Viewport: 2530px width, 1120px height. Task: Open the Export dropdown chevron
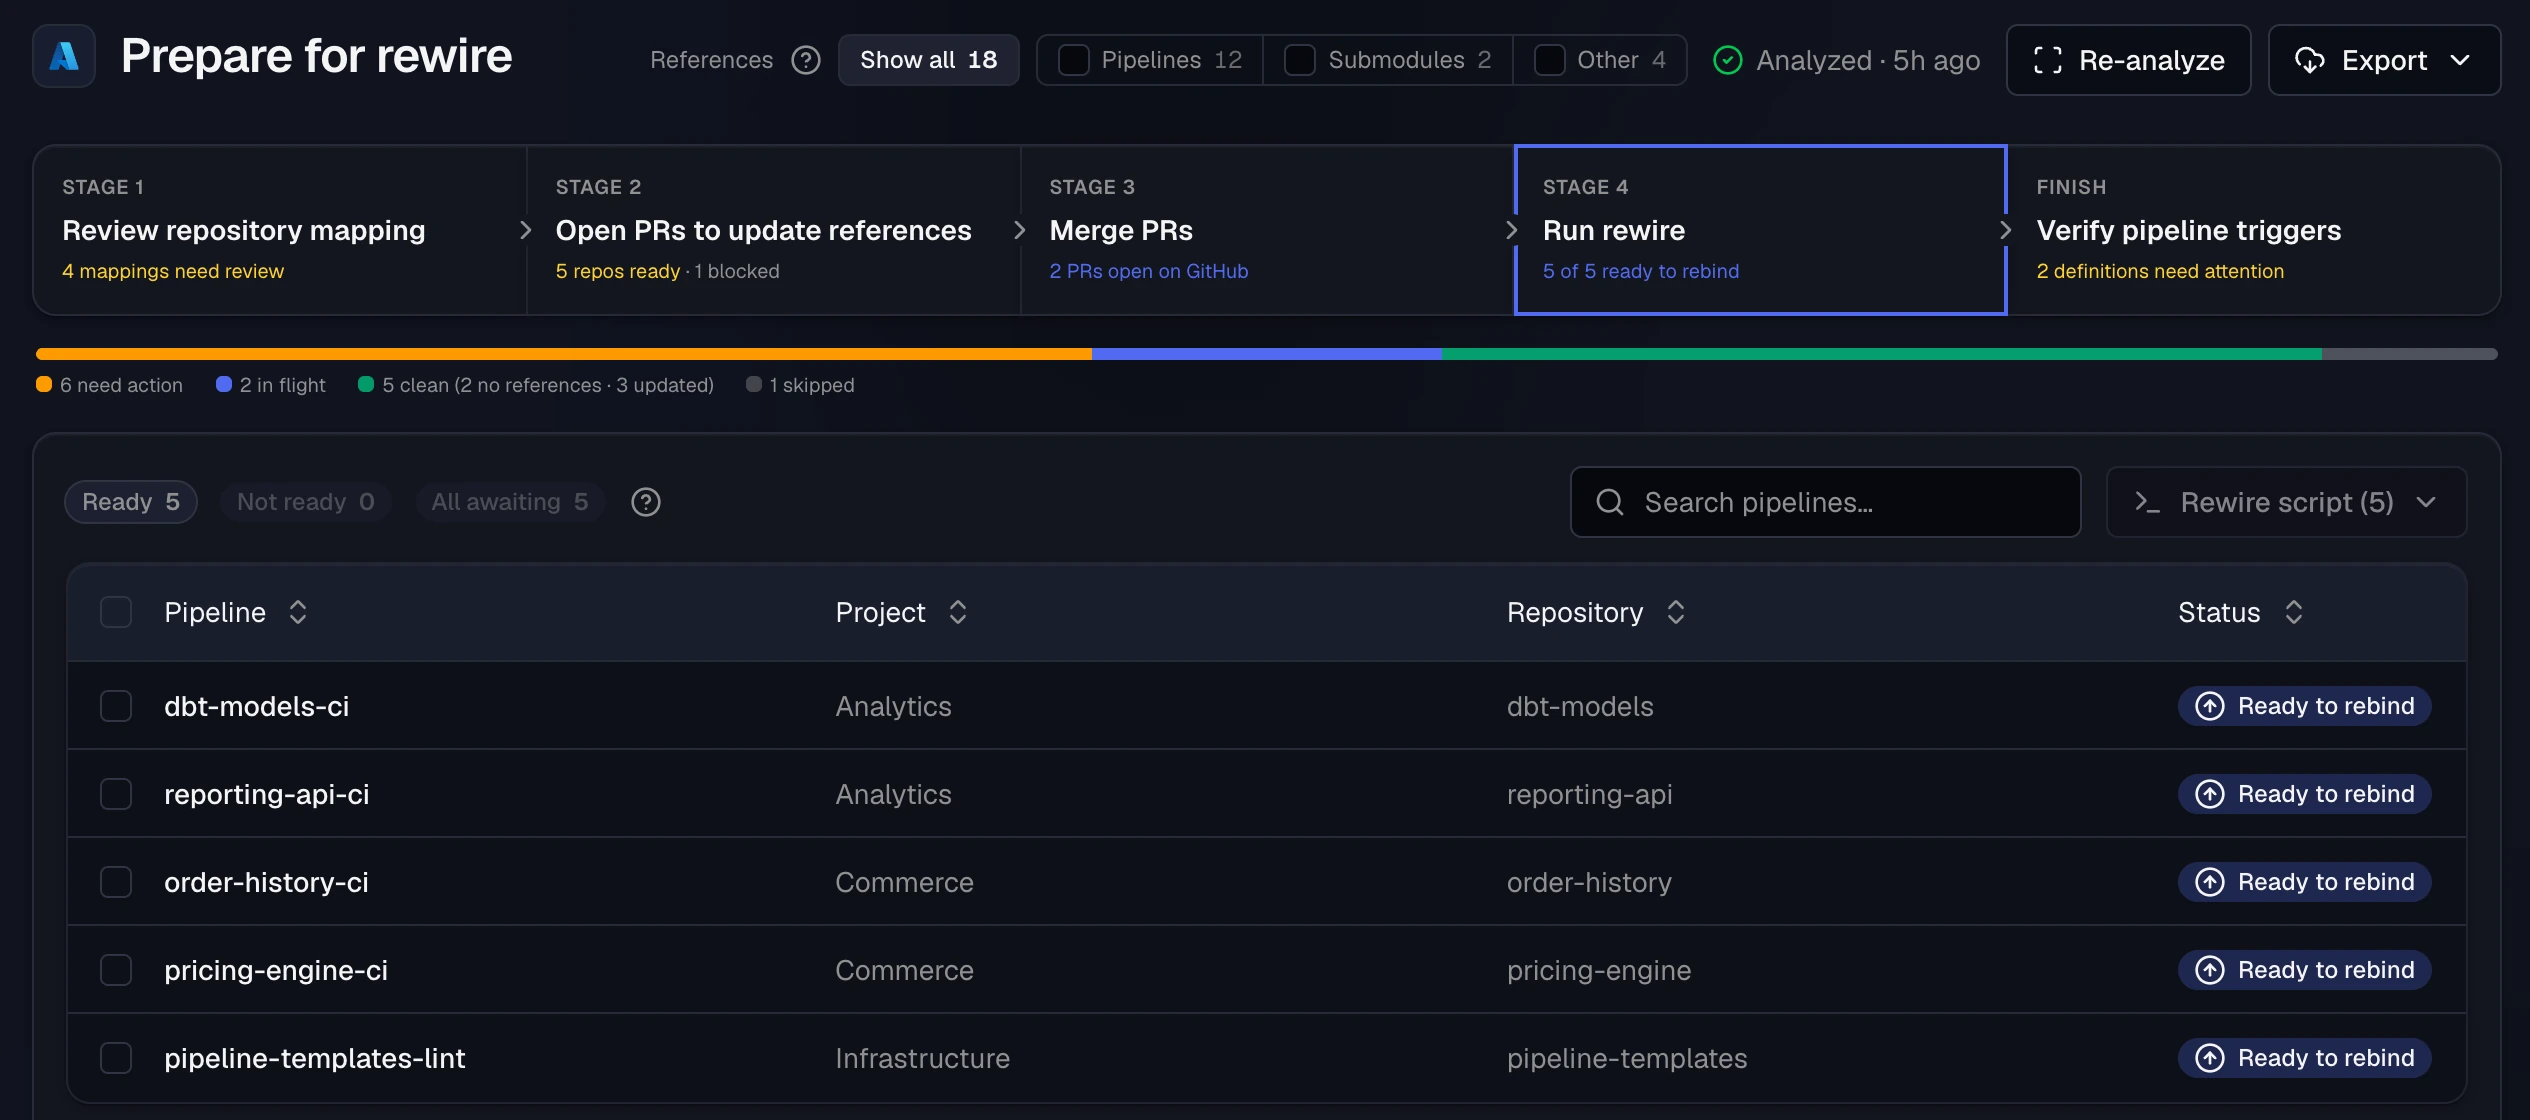[2461, 60]
